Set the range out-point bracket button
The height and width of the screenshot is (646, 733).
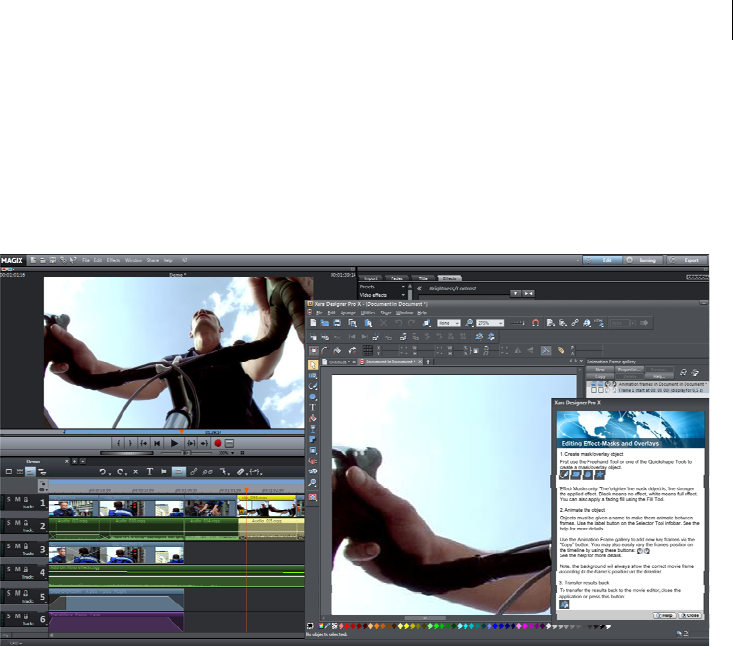pos(130,443)
